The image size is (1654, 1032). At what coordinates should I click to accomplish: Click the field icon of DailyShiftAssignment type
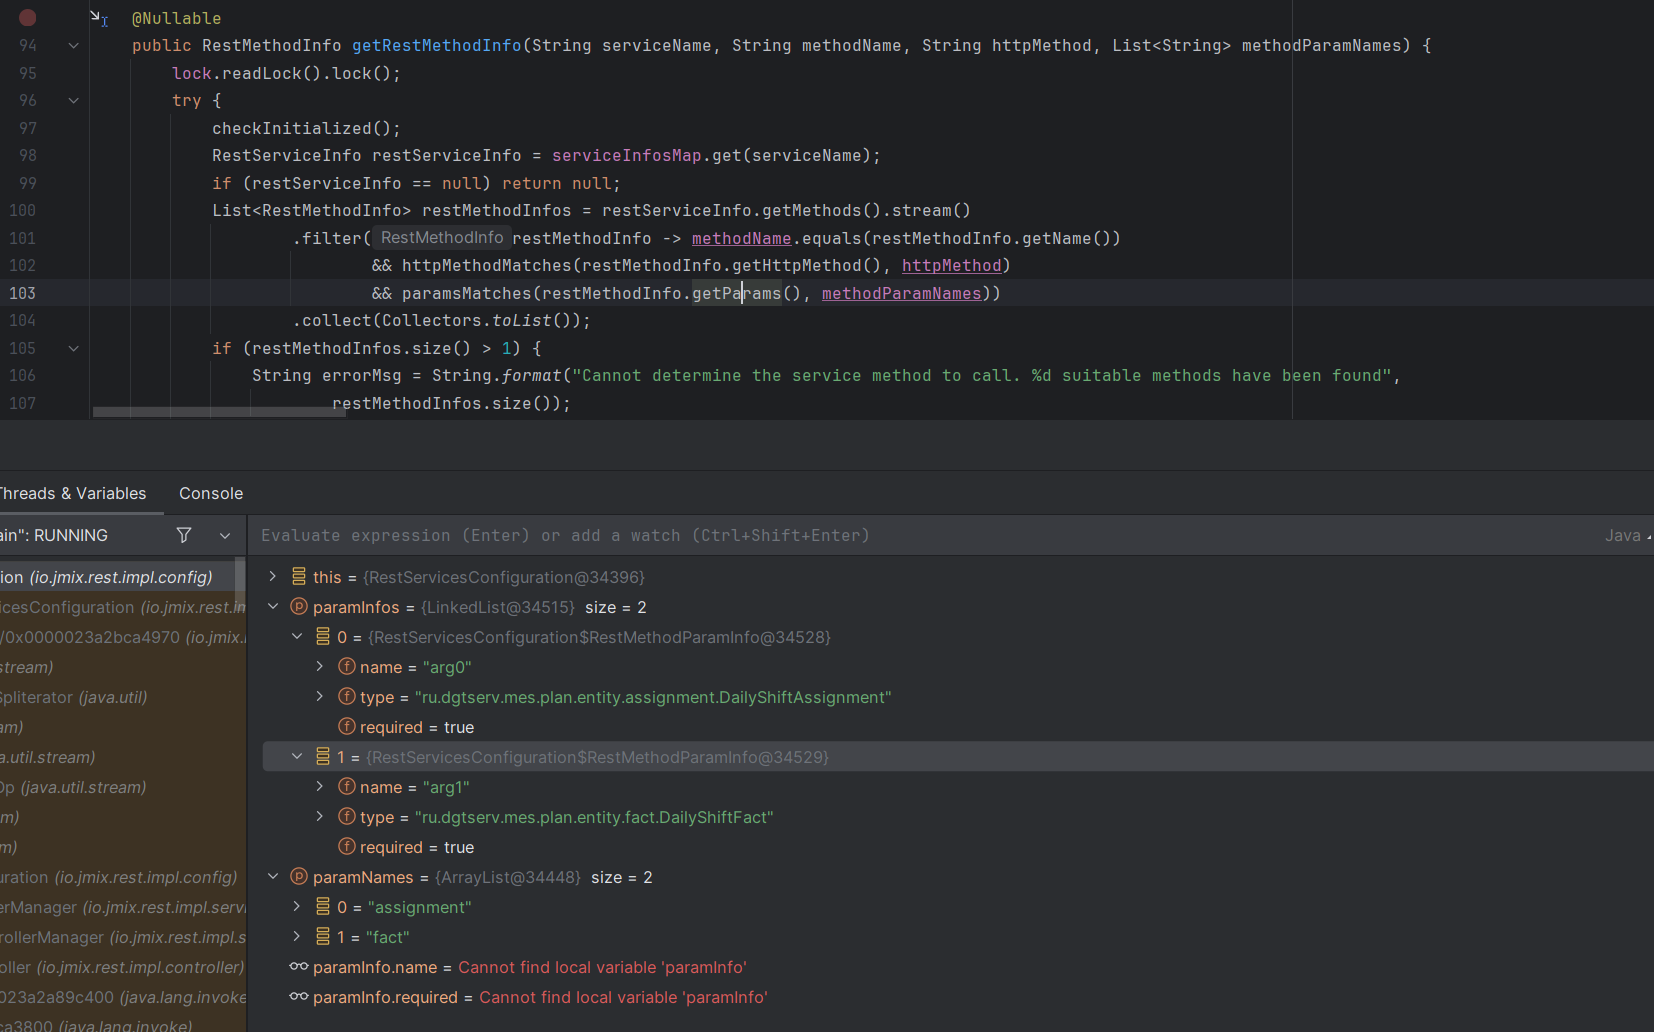click(347, 697)
